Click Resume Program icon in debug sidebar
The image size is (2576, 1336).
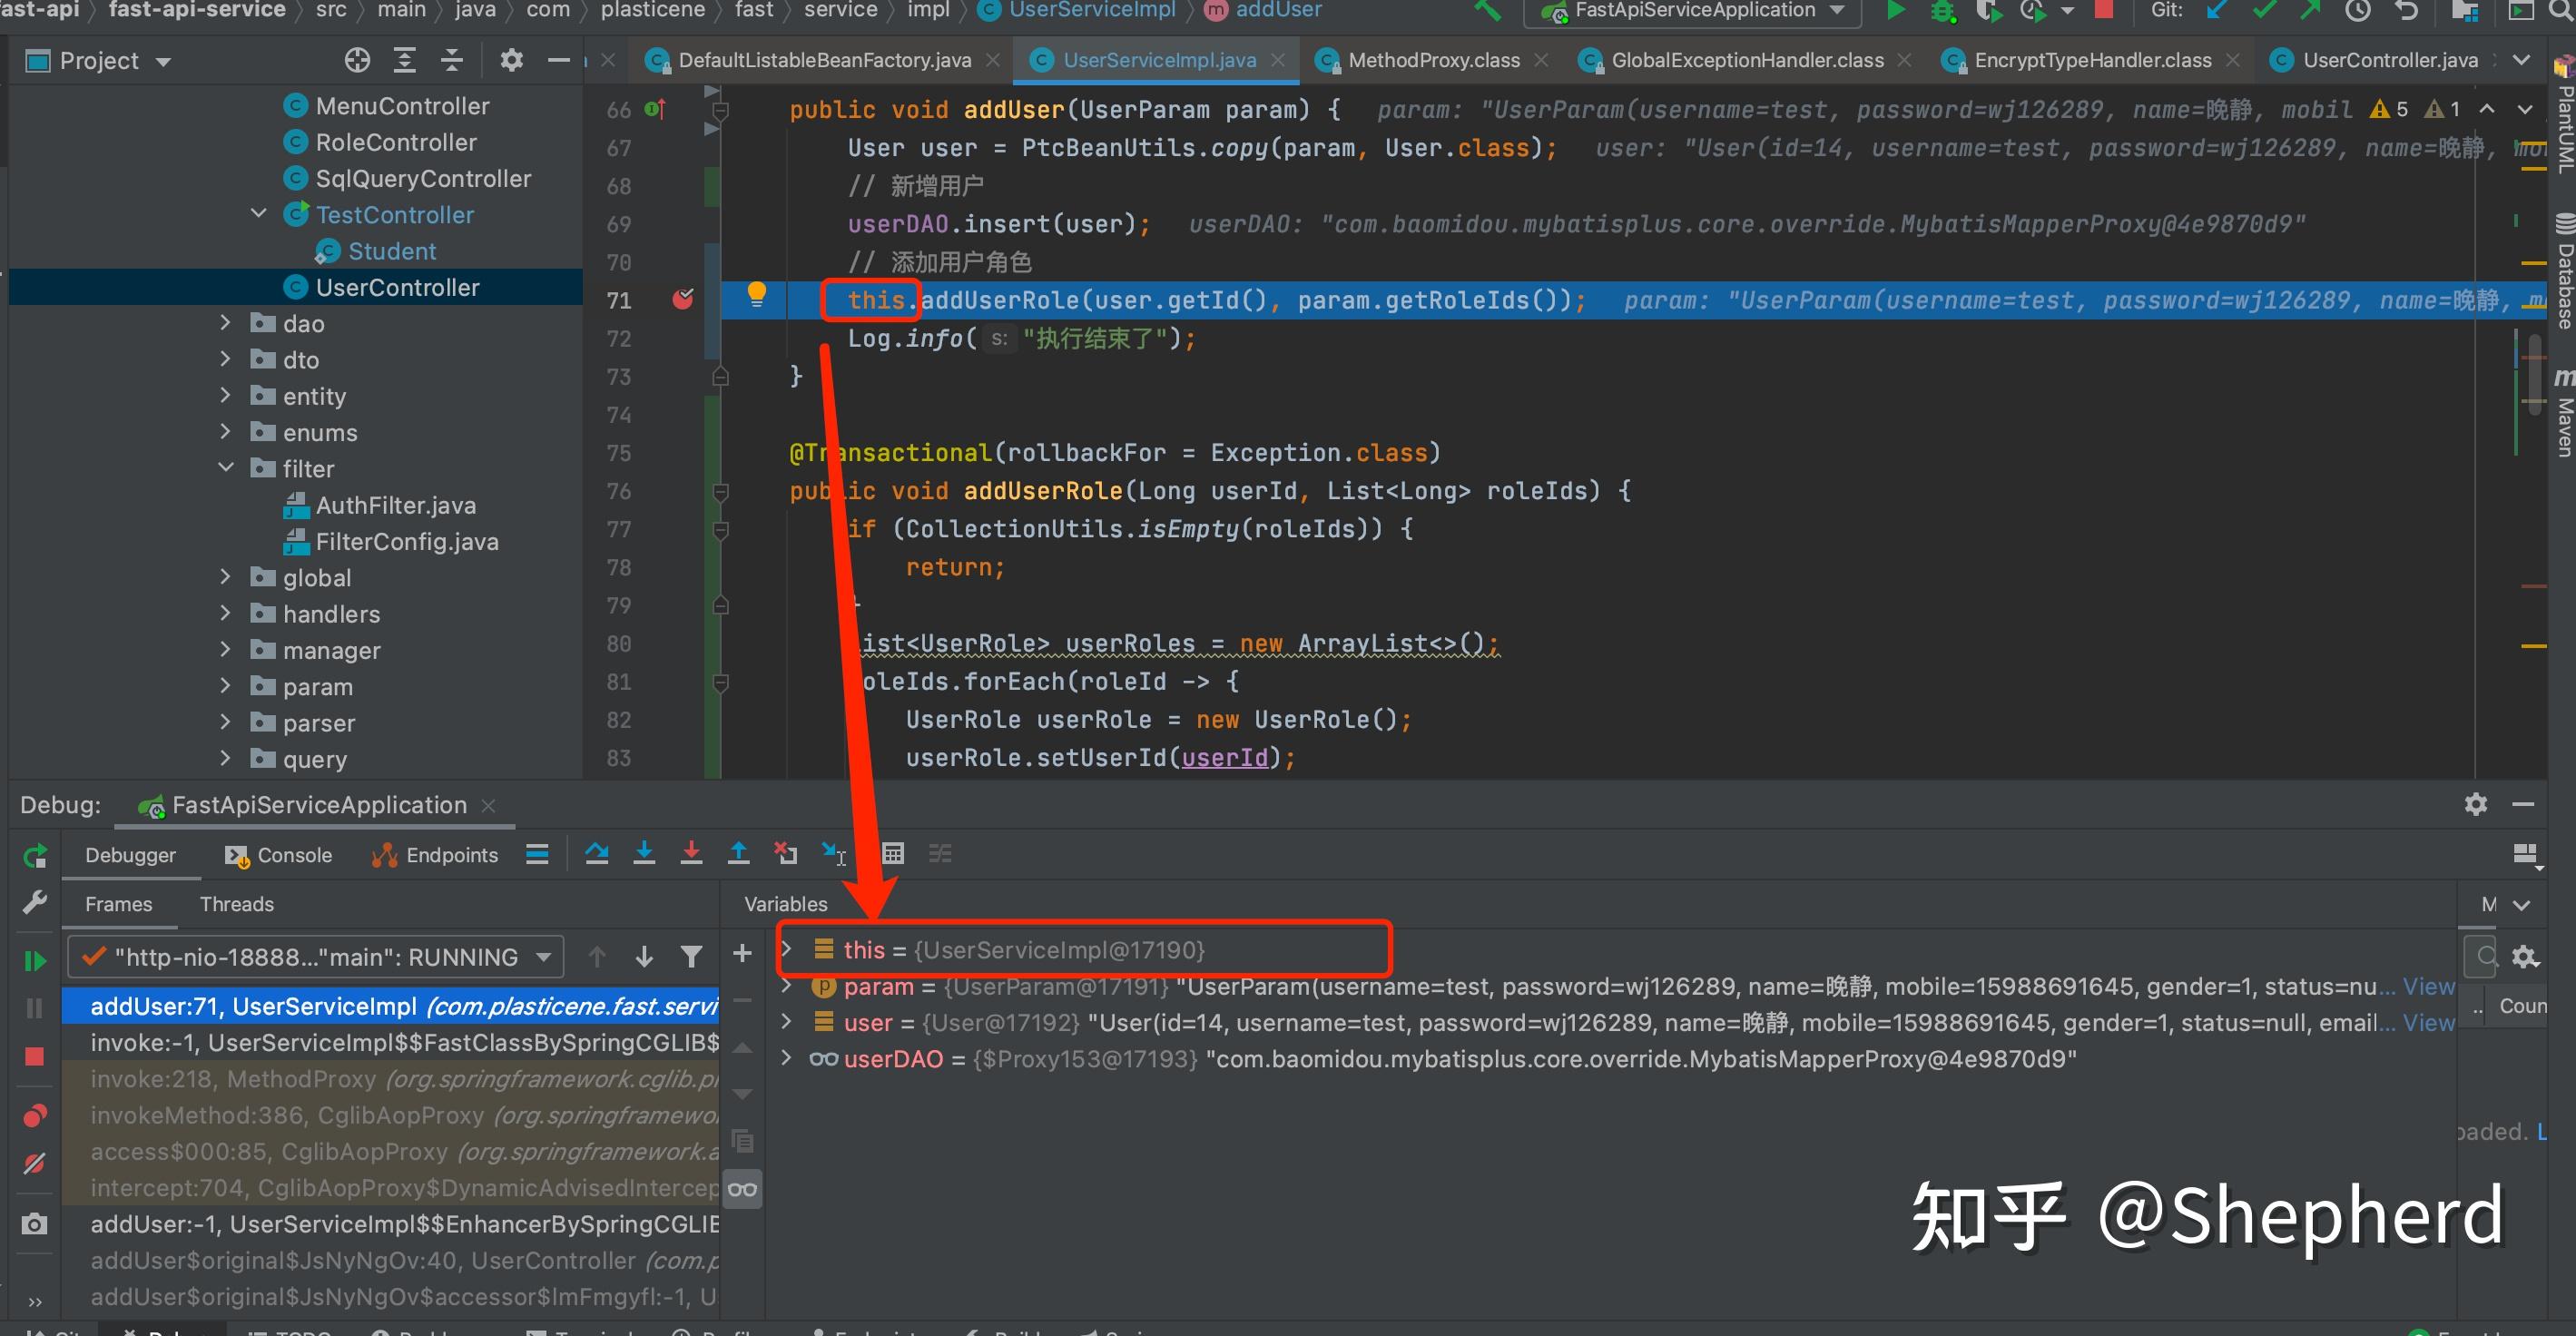click(x=34, y=961)
